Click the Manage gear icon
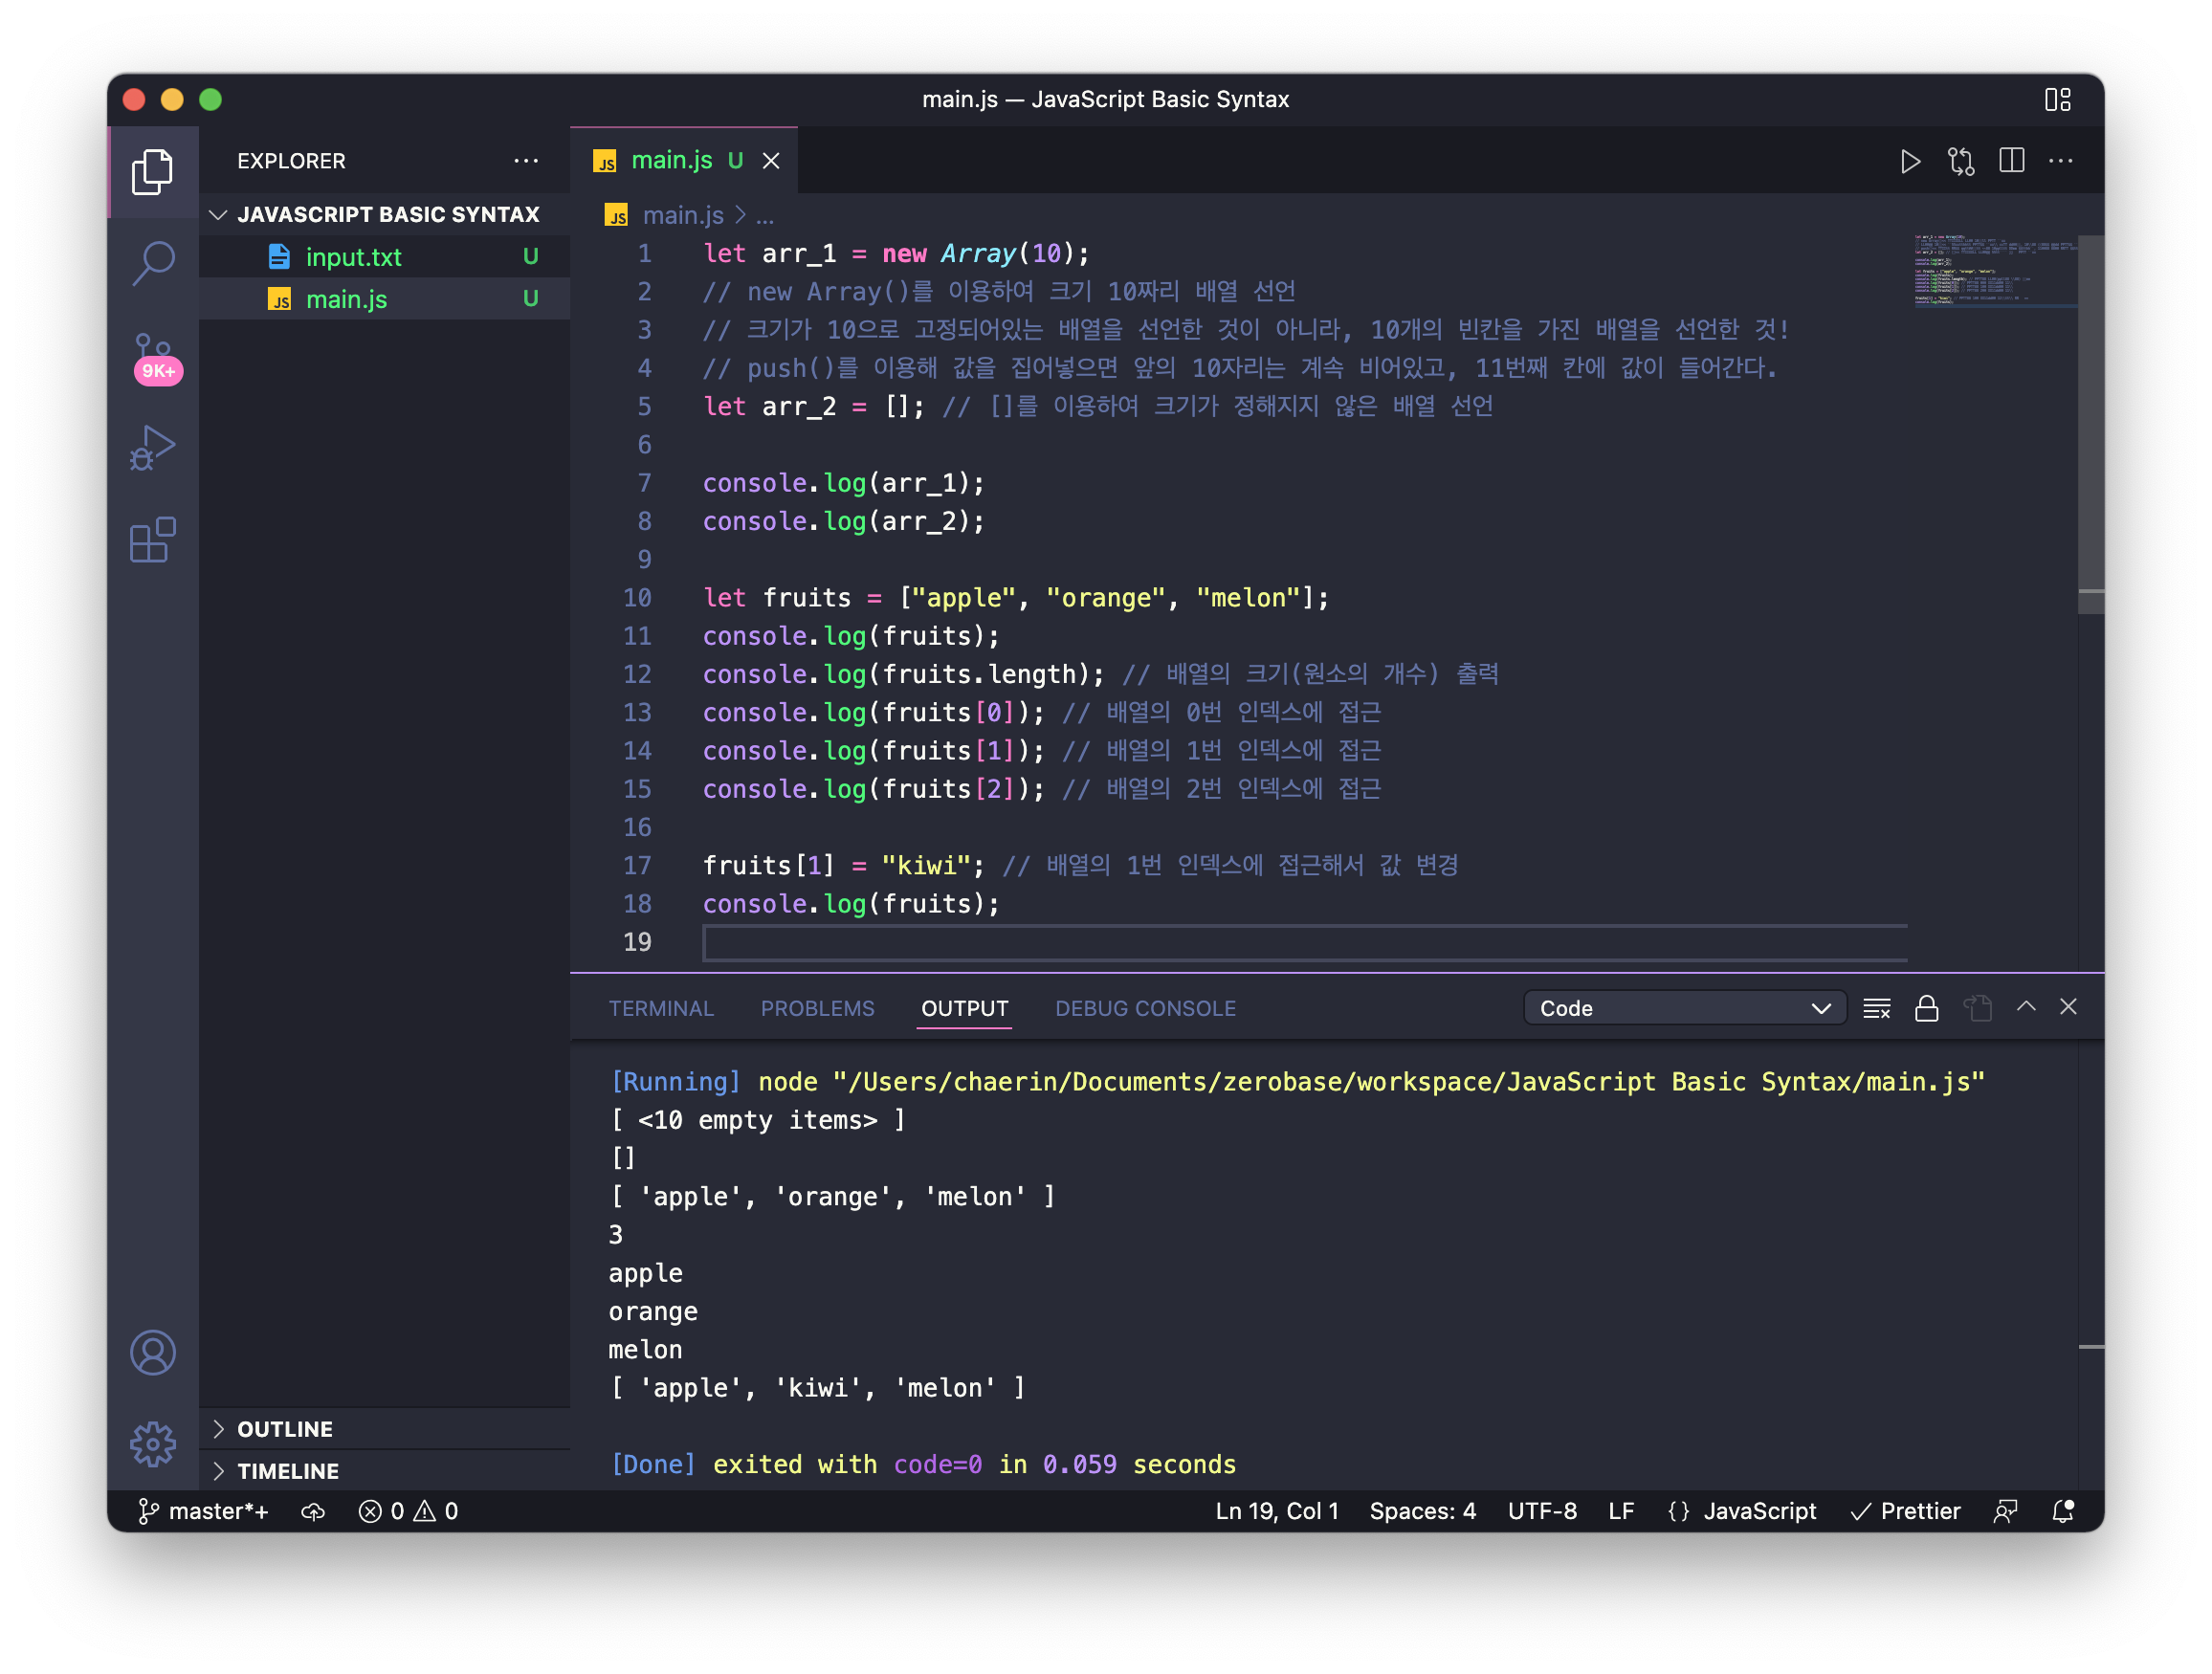The image size is (2212, 1674). pos(153,1443)
